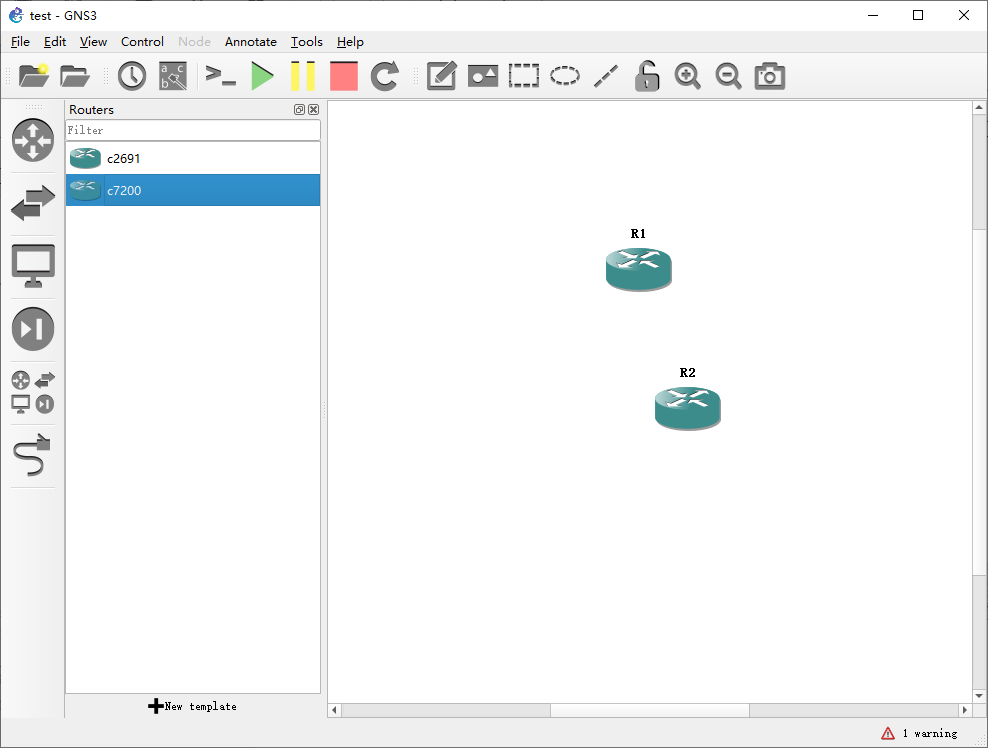Click the 1 warning status indicator
Image resolution: width=988 pixels, height=748 pixels.
tap(919, 734)
